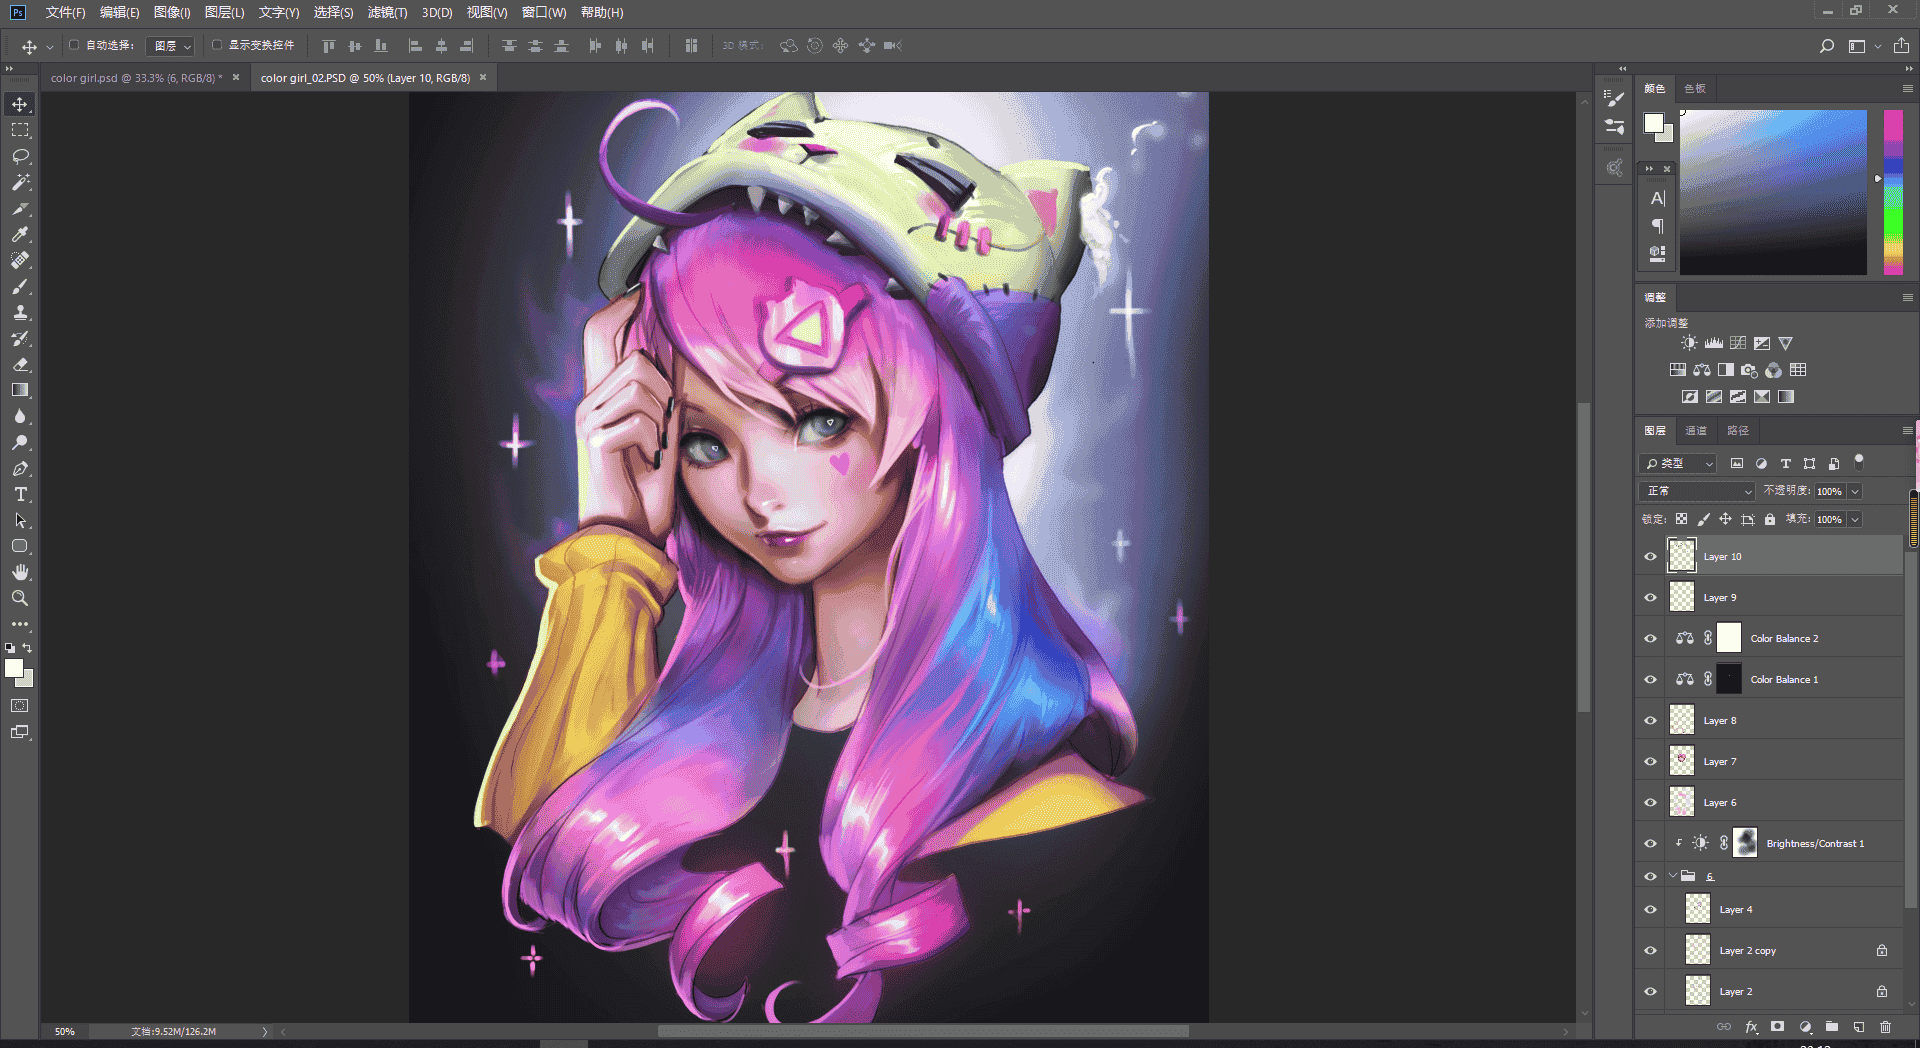1920x1048 pixels.
Task: Collapse the layer group folder
Action: coord(1673,876)
